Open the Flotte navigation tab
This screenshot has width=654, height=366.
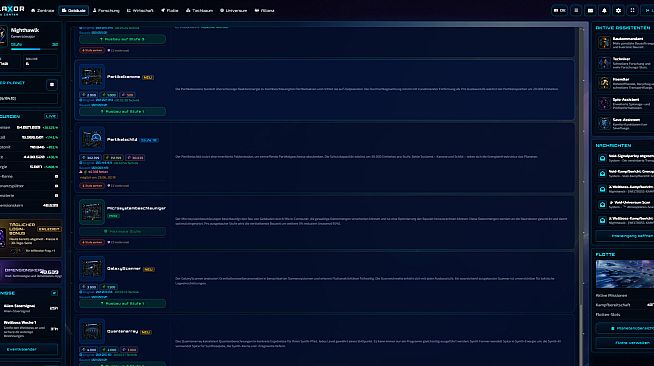click(x=170, y=10)
